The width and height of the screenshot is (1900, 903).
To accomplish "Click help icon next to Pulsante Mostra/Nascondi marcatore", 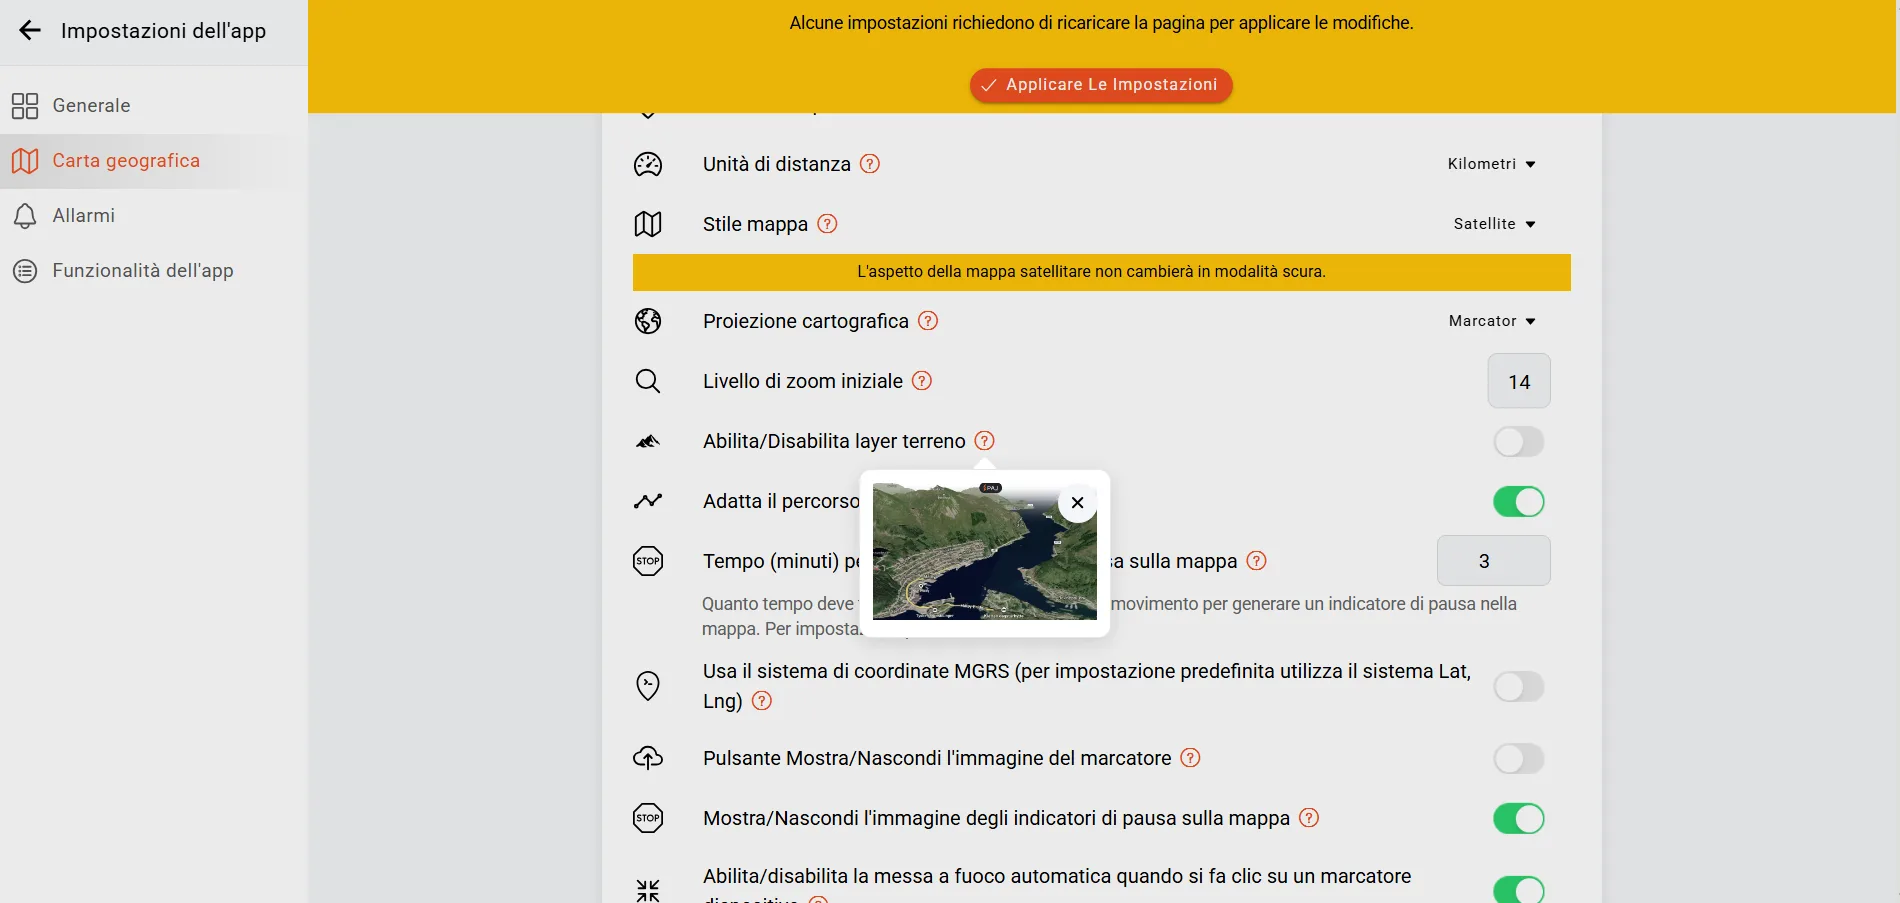I will [1190, 758].
